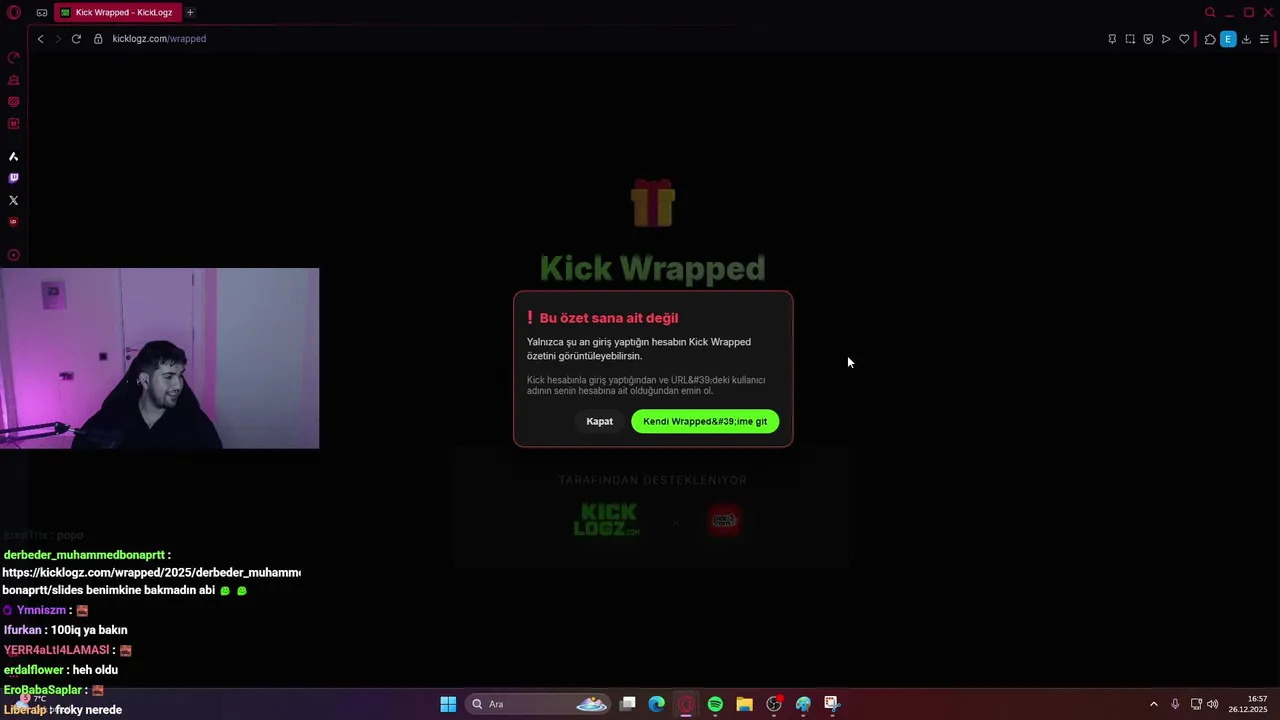1280x720 pixels.
Task: Click the red sponsor logo beside KickLogz
Action: tap(724, 520)
